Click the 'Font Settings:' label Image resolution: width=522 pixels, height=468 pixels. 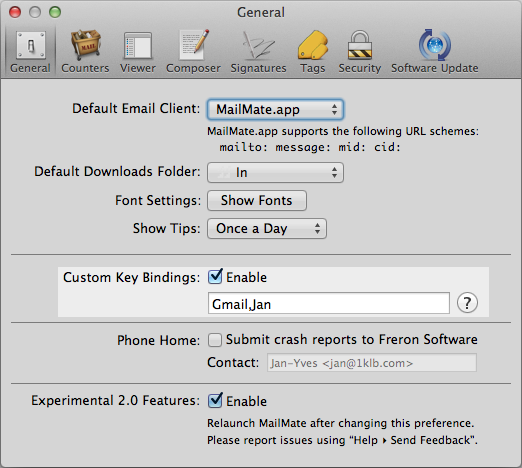click(x=158, y=201)
